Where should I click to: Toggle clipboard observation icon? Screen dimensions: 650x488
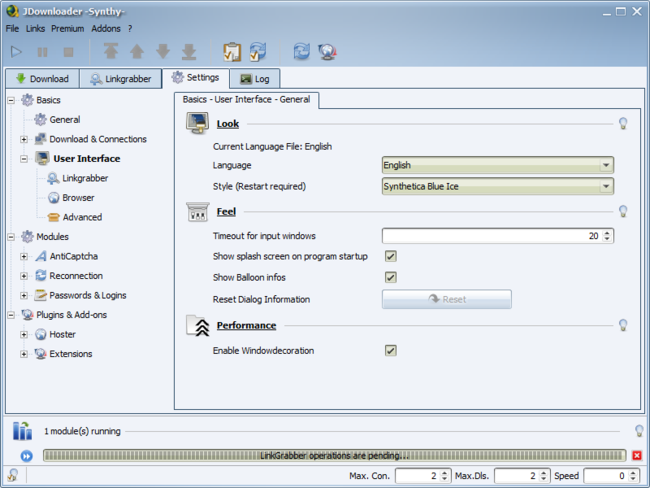pos(232,52)
